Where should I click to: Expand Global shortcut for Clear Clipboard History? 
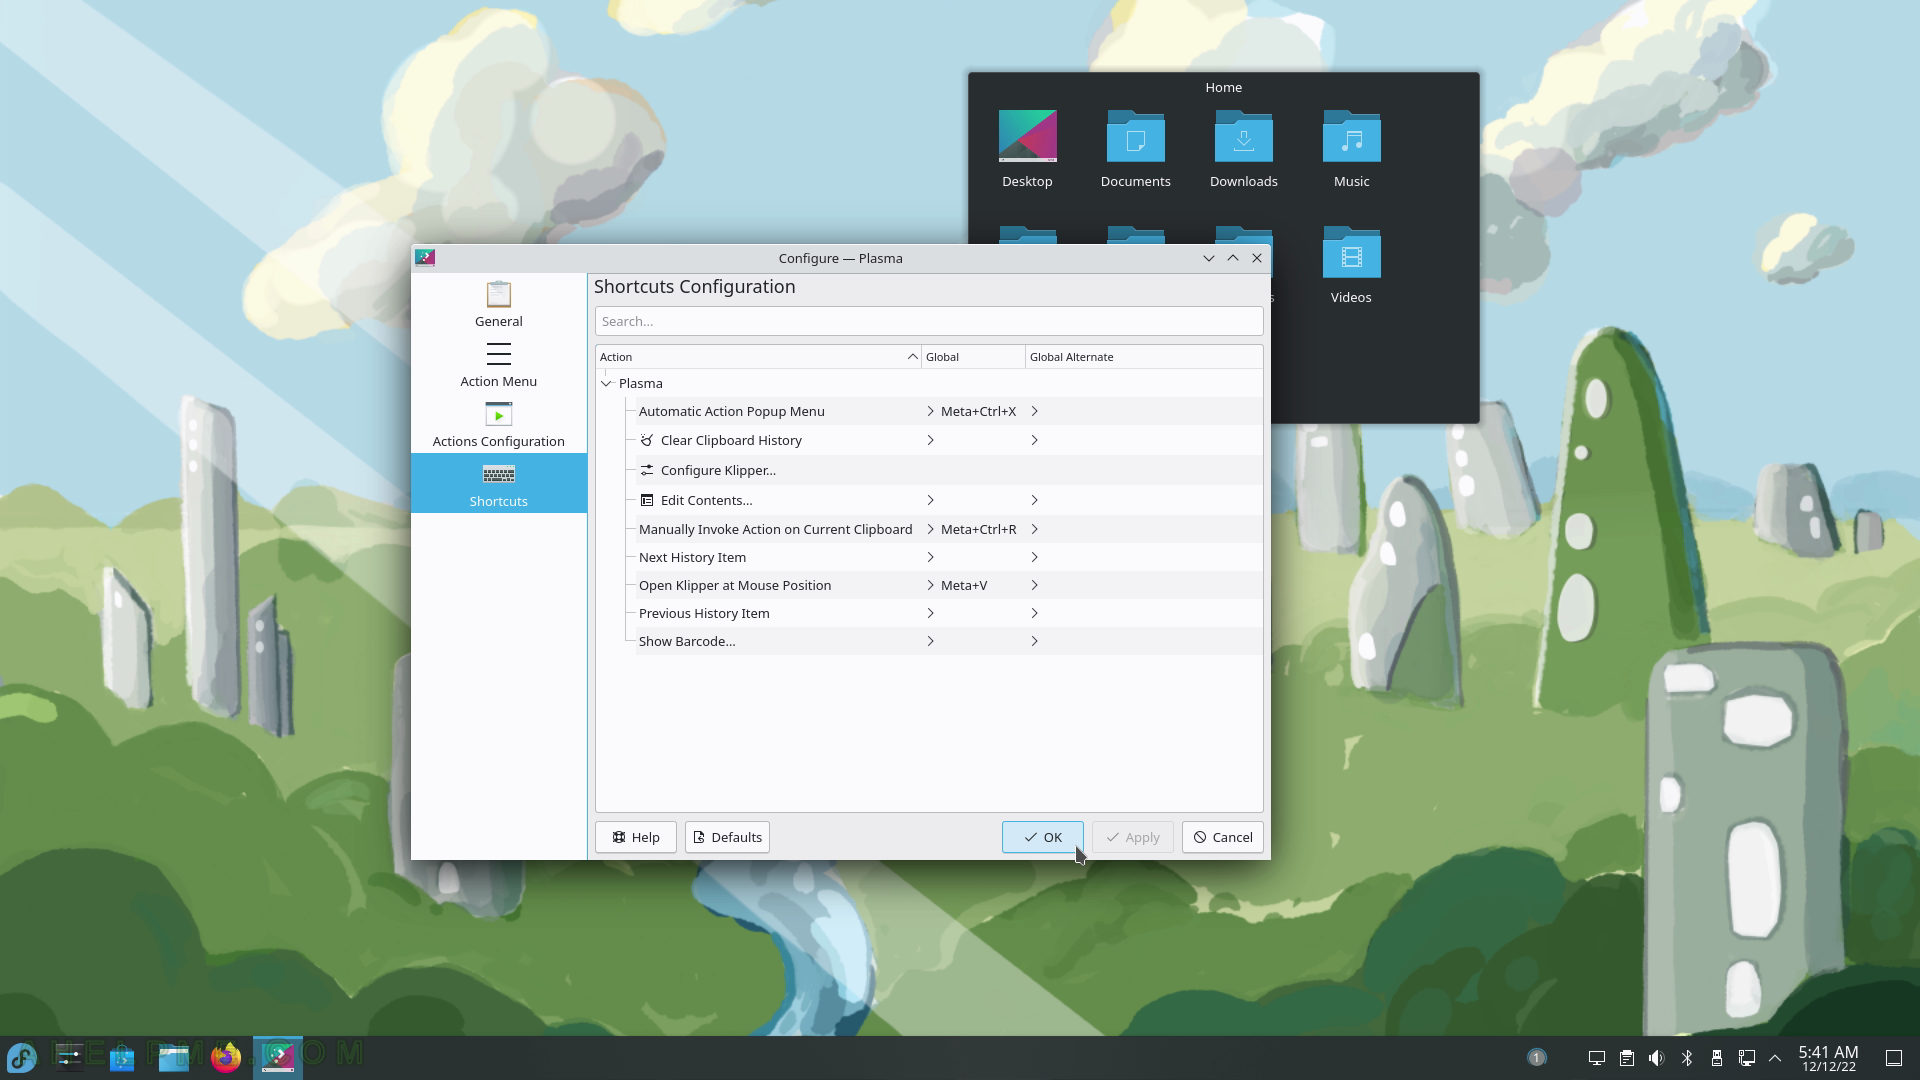930,440
